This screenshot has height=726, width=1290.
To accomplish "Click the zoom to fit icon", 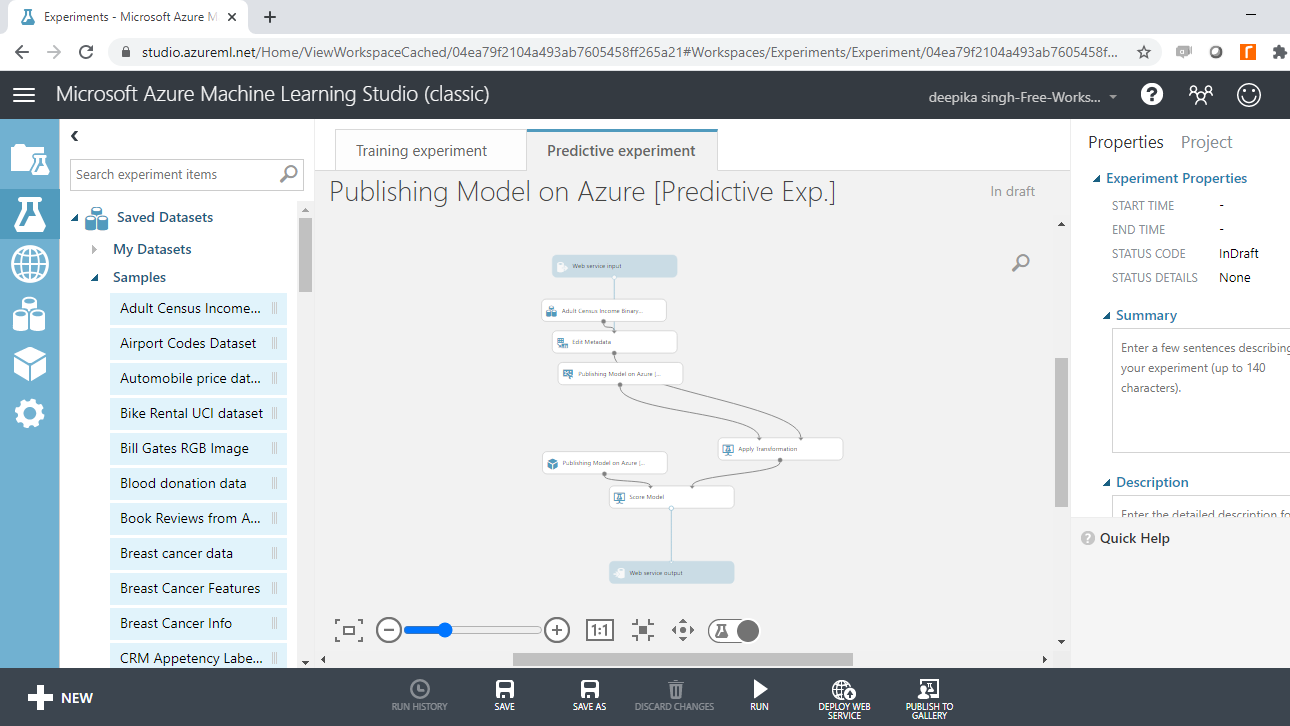I will pyautogui.click(x=643, y=630).
